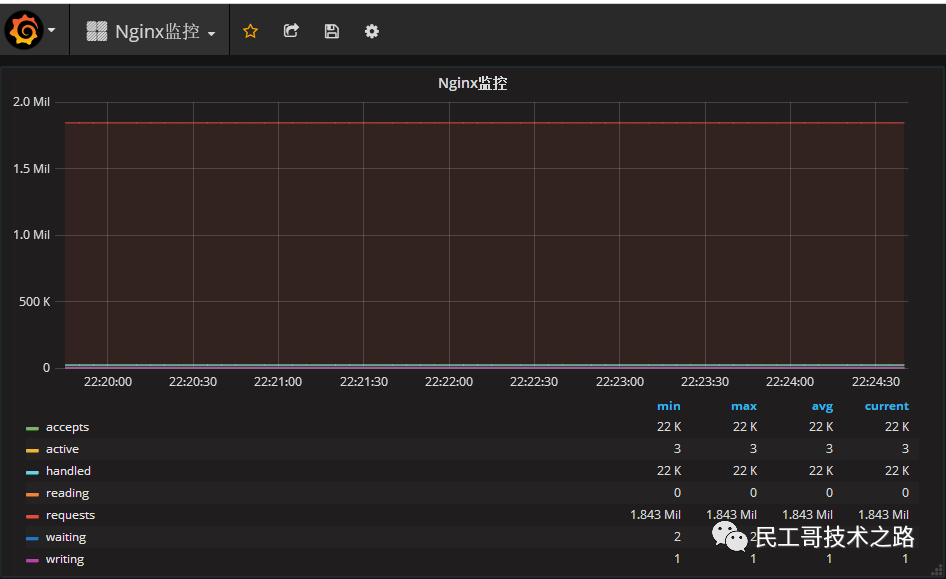The width and height of the screenshot is (946, 579).
Task: Click the 22:20:00 time axis label
Action: [107, 382]
